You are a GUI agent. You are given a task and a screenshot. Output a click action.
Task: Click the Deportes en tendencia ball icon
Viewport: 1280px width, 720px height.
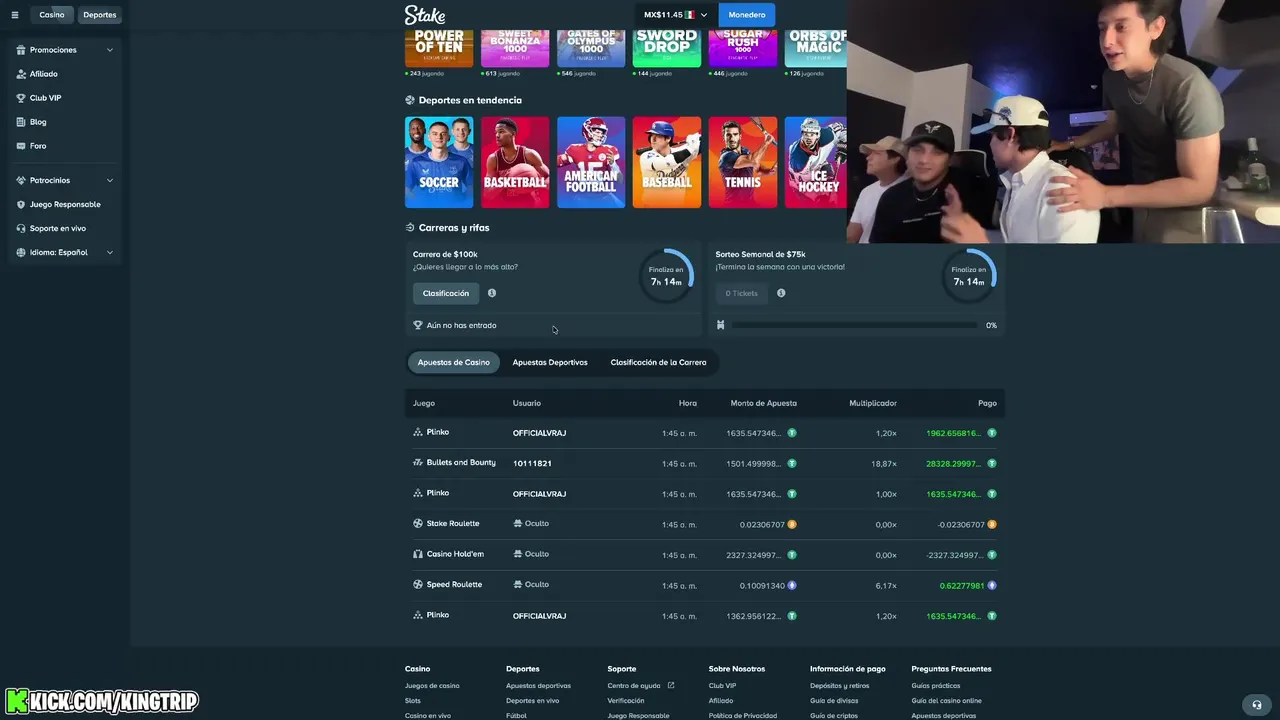pyautogui.click(x=410, y=100)
